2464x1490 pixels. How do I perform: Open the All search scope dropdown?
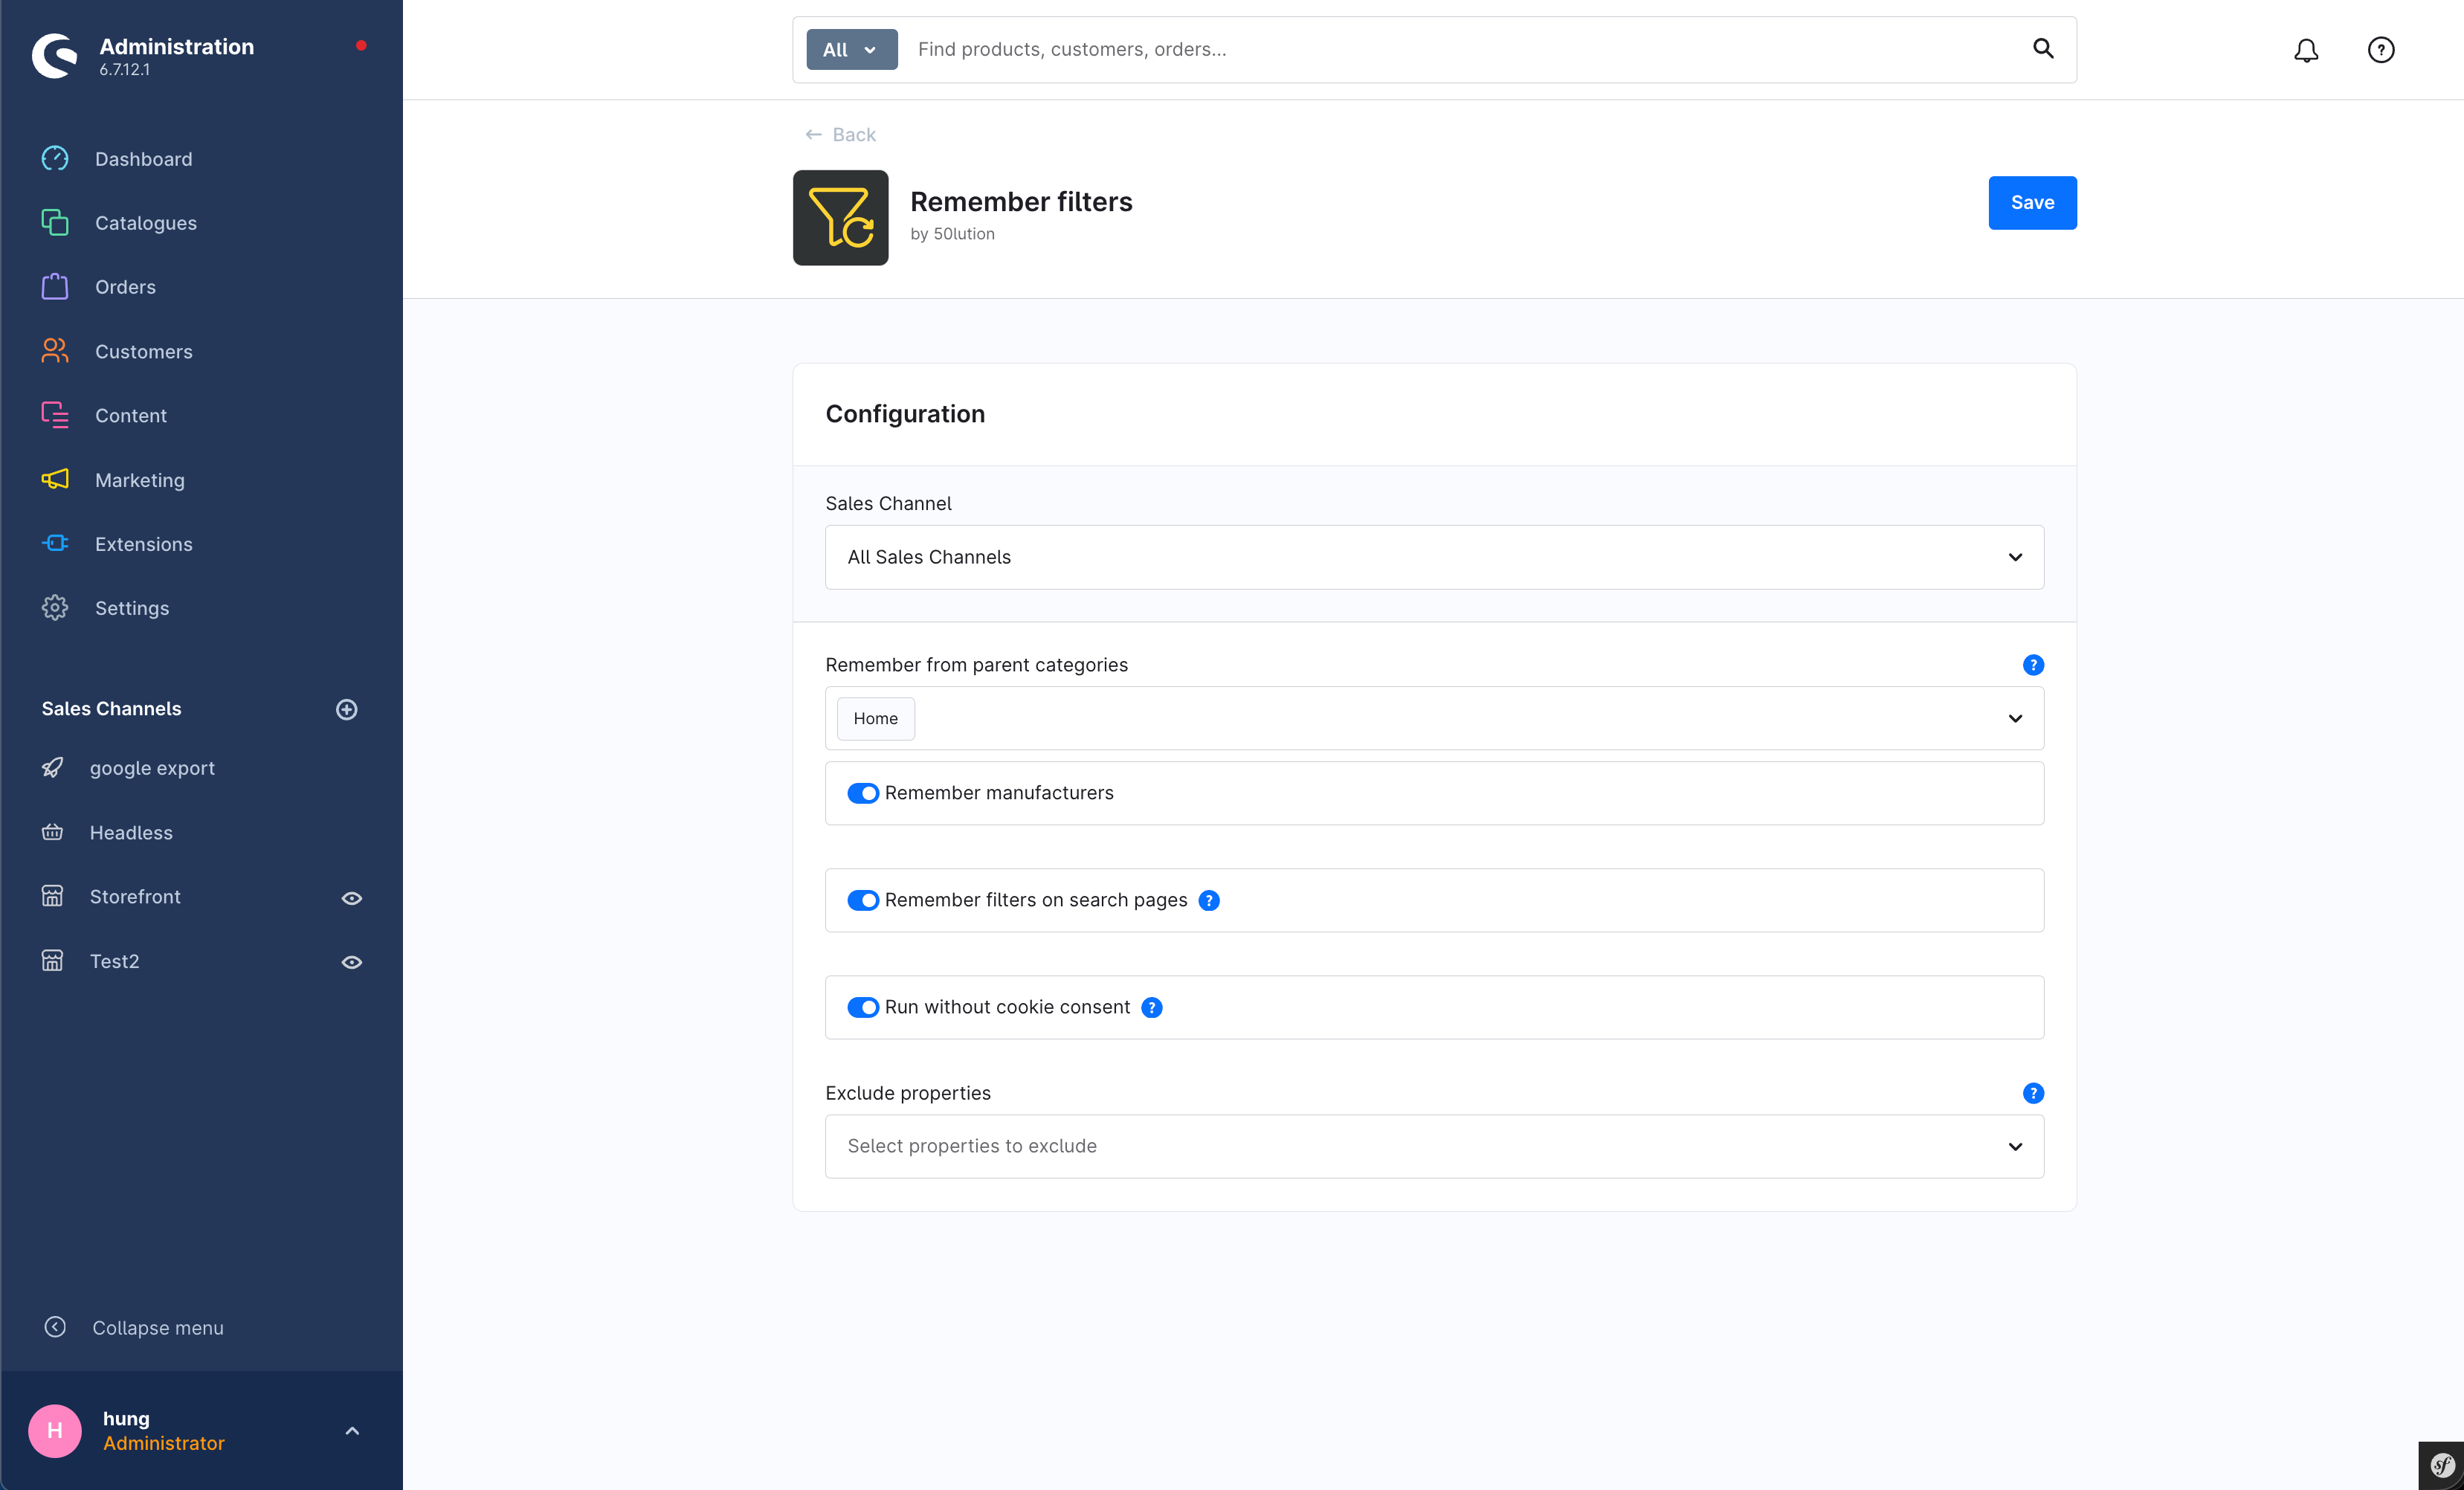[852, 49]
